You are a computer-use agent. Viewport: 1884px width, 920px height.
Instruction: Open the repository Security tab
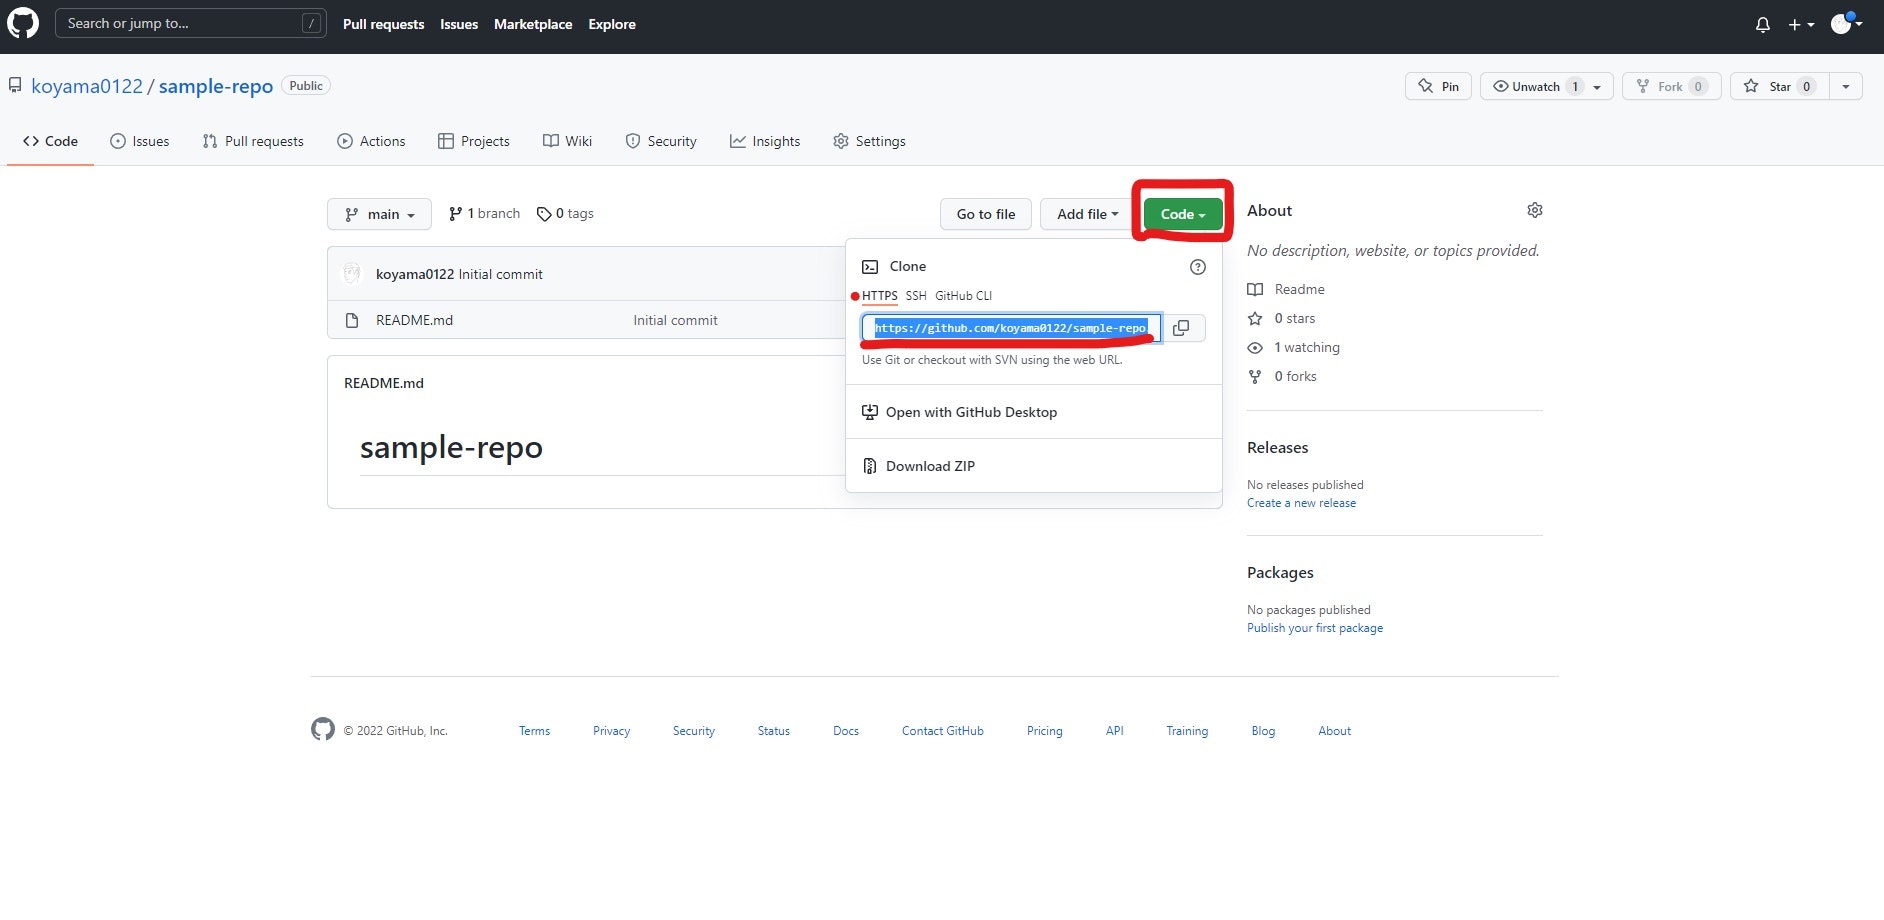(x=661, y=141)
